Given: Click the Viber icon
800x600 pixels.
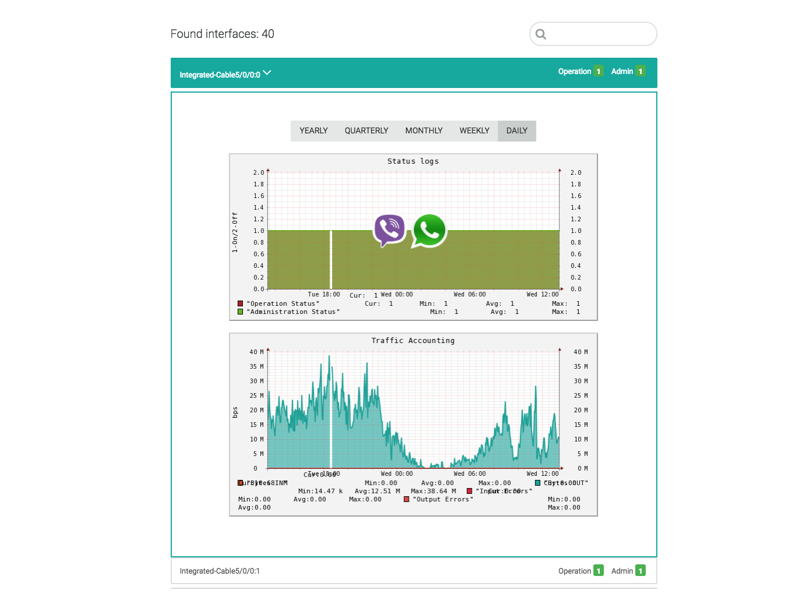Looking at the screenshot, I should 389,230.
